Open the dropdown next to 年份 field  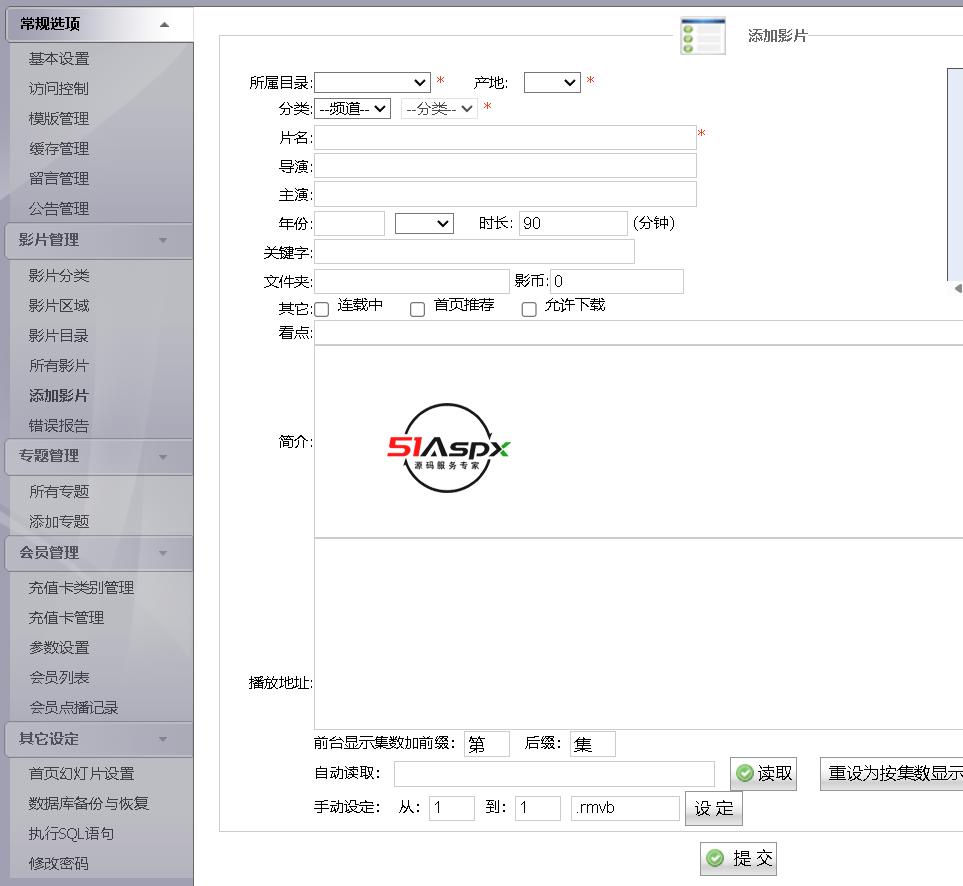coord(424,223)
